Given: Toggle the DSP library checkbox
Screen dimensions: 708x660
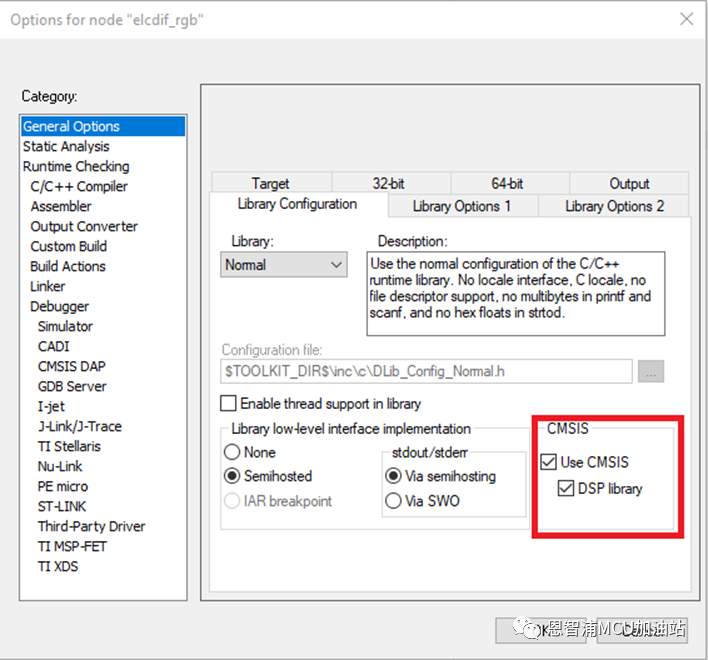Looking at the screenshot, I should tap(566, 488).
